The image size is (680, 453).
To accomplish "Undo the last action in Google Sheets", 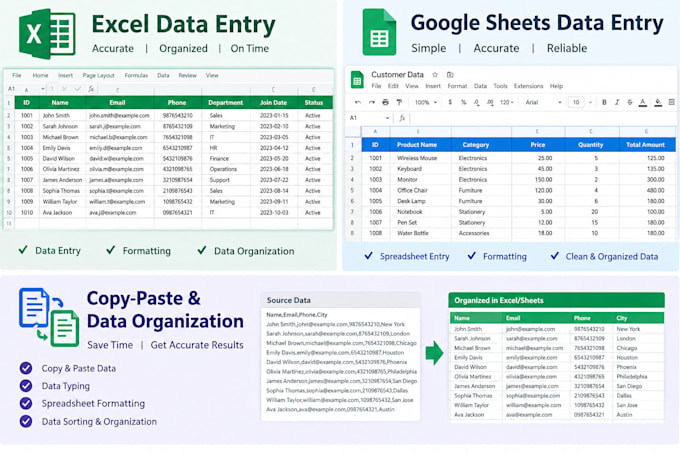I will click(358, 102).
